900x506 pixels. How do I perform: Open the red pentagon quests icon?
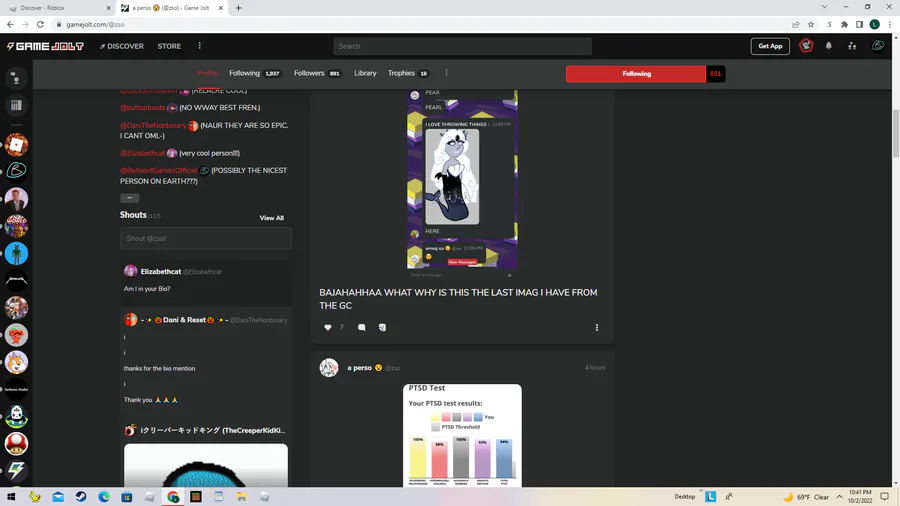pyautogui.click(x=806, y=45)
